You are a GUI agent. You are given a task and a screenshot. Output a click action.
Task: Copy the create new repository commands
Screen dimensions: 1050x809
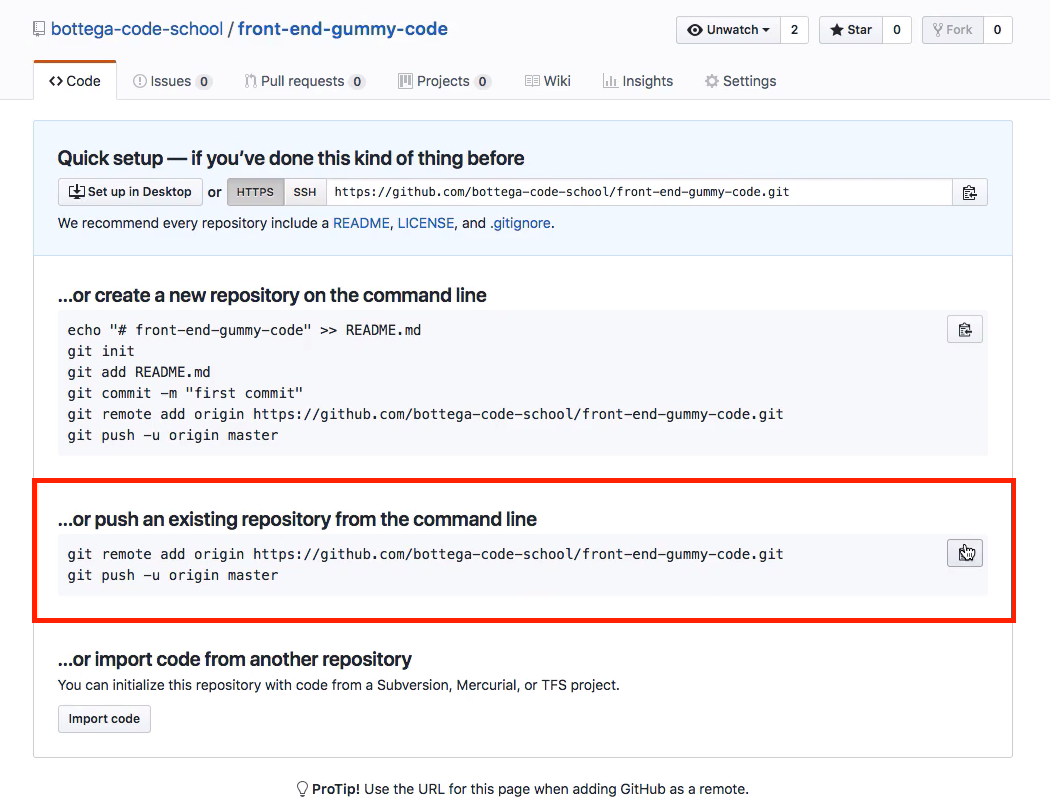point(964,329)
